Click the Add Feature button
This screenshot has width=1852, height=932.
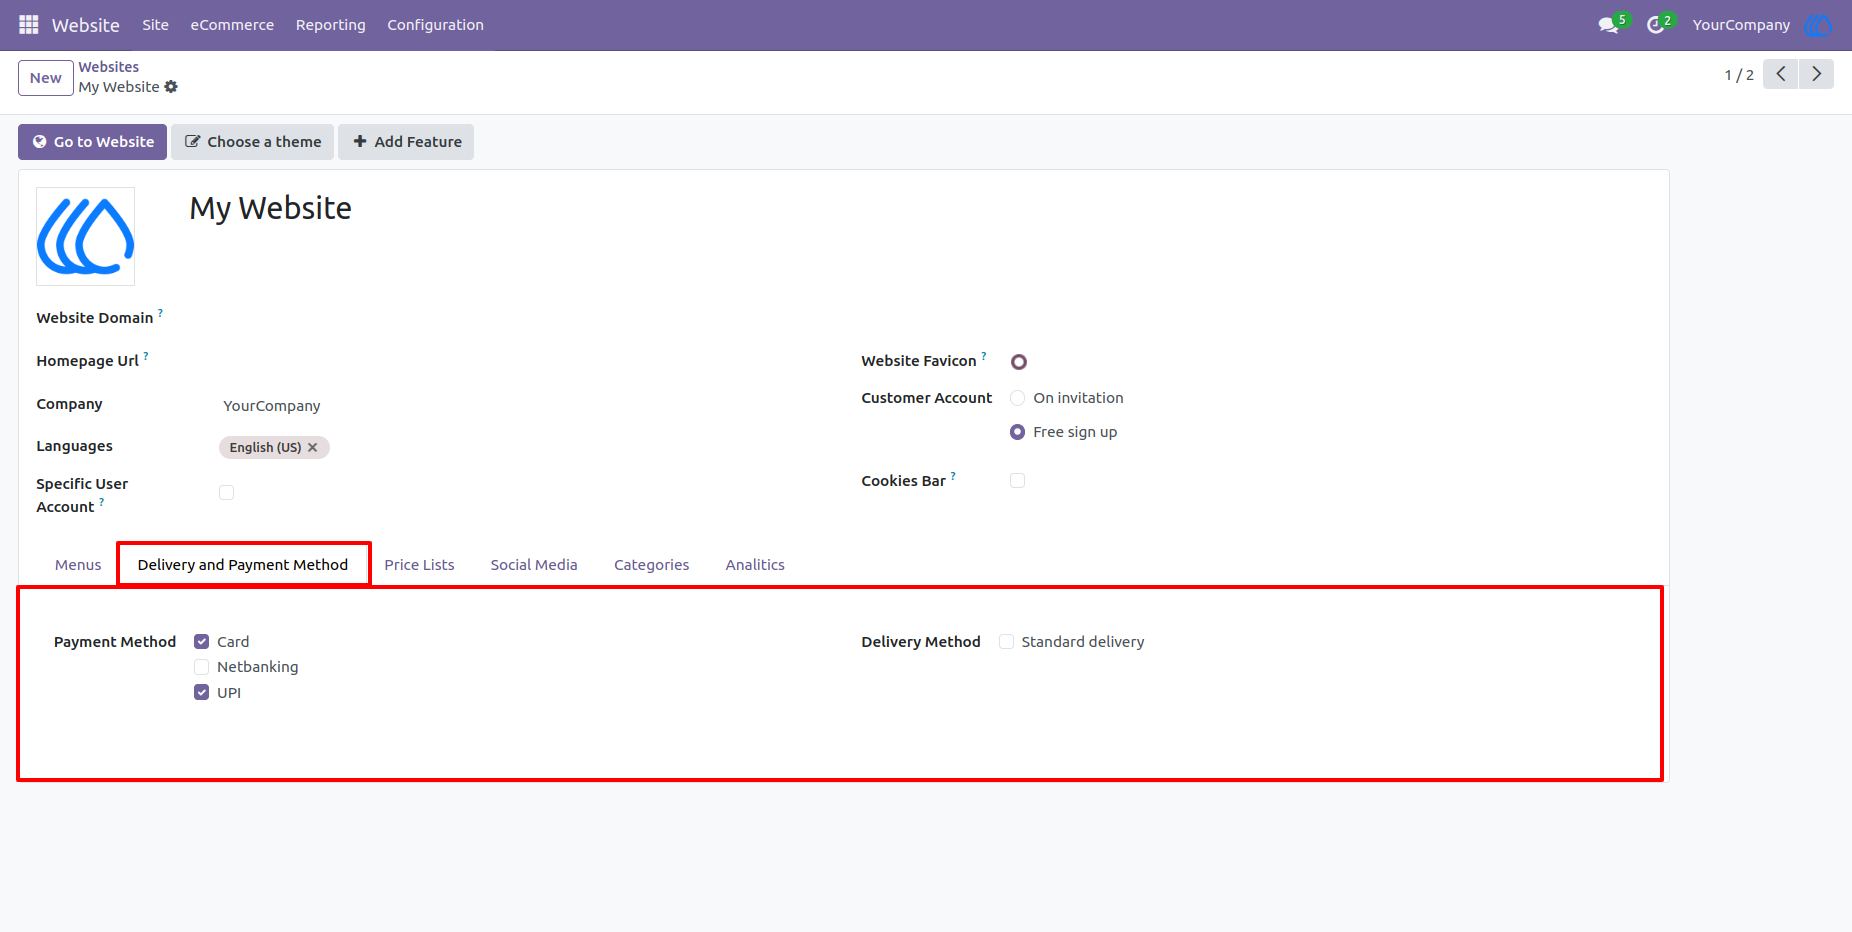click(x=406, y=142)
